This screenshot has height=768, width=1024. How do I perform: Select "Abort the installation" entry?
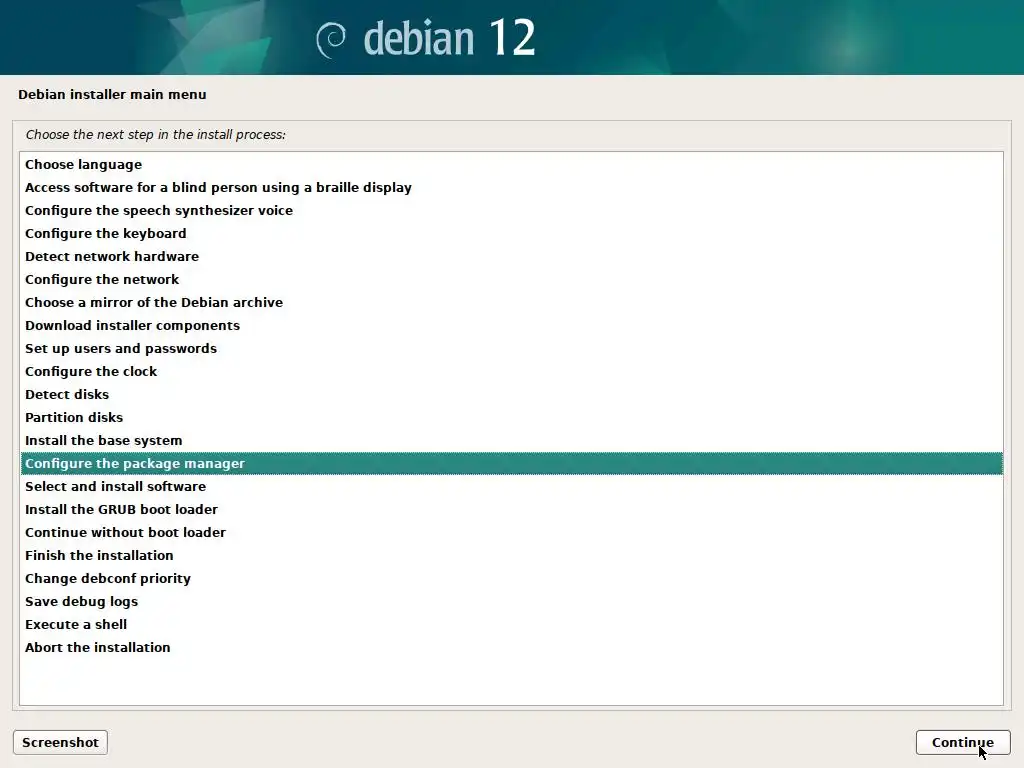tap(511, 647)
